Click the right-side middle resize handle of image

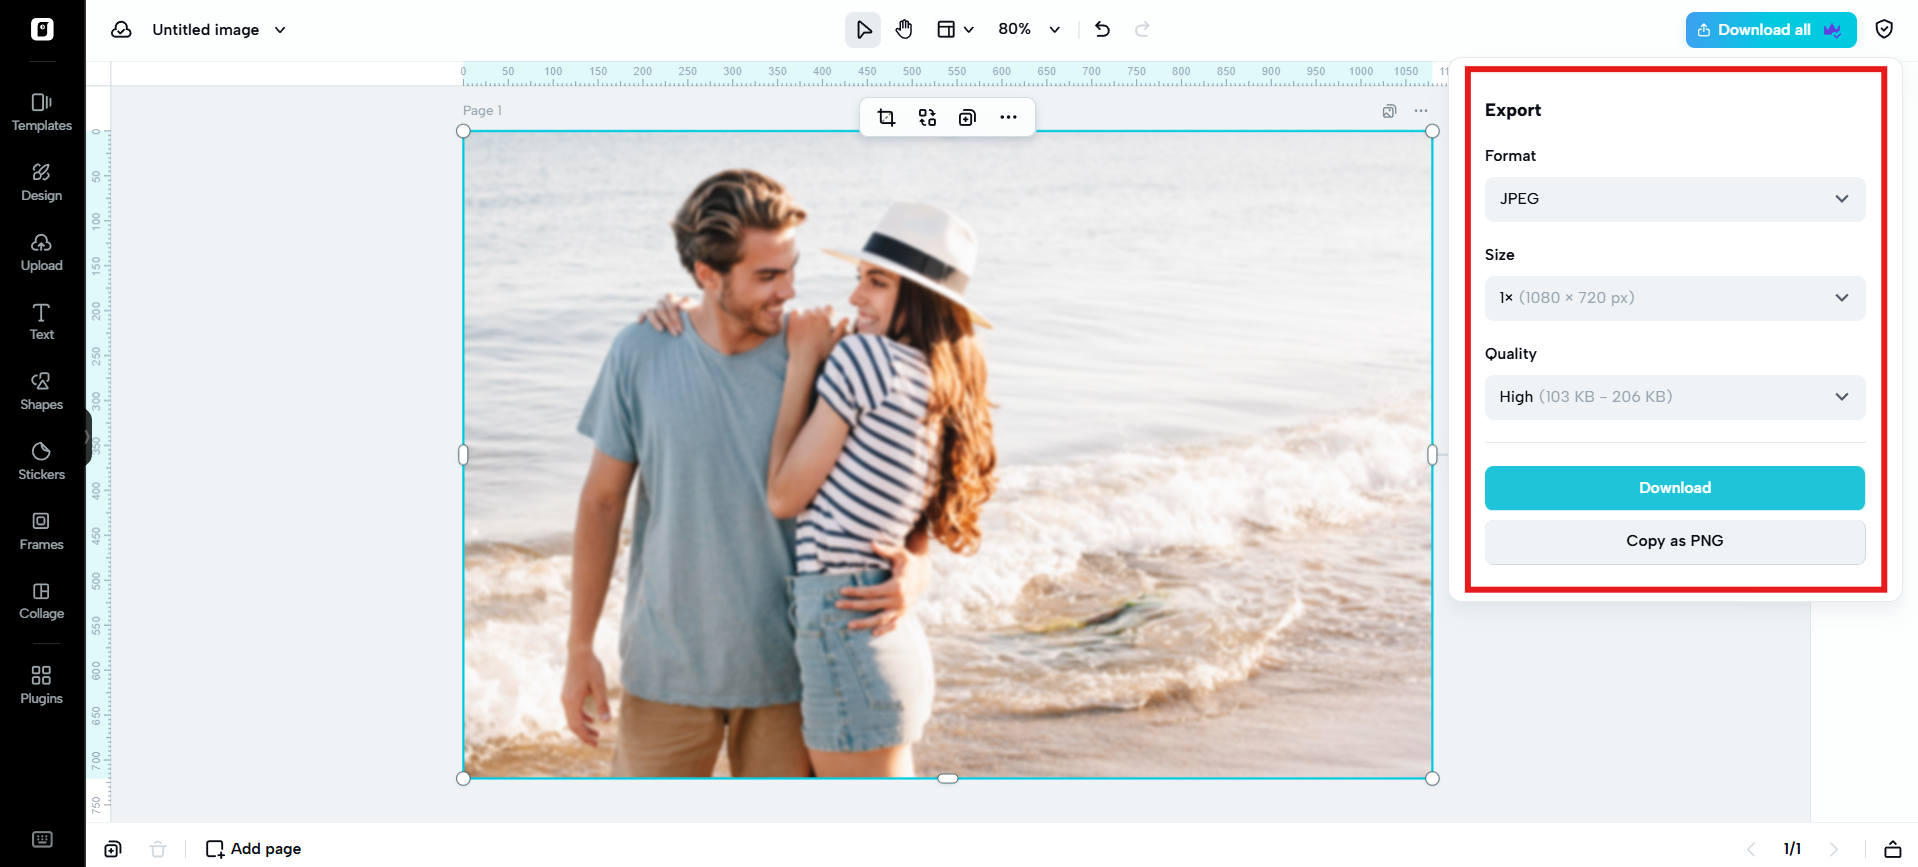(1432, 455)
